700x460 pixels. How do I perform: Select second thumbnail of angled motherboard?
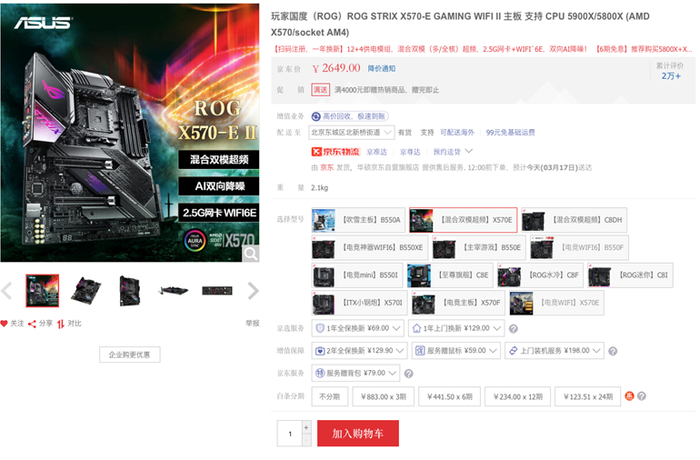tap(86, 291)
